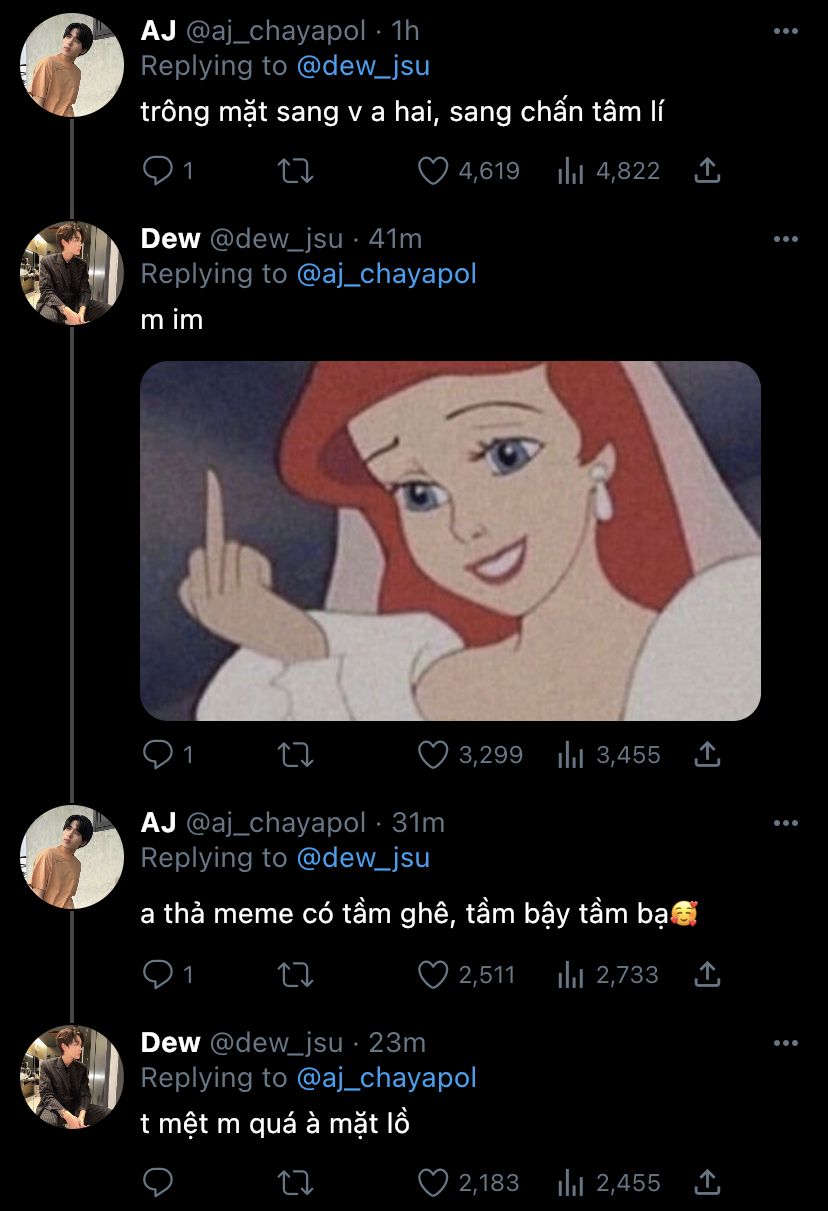This screenshot has height=1211, width=828.
Task: Like AJ's tweet with 2,511 likes
Action: (432, 975)
